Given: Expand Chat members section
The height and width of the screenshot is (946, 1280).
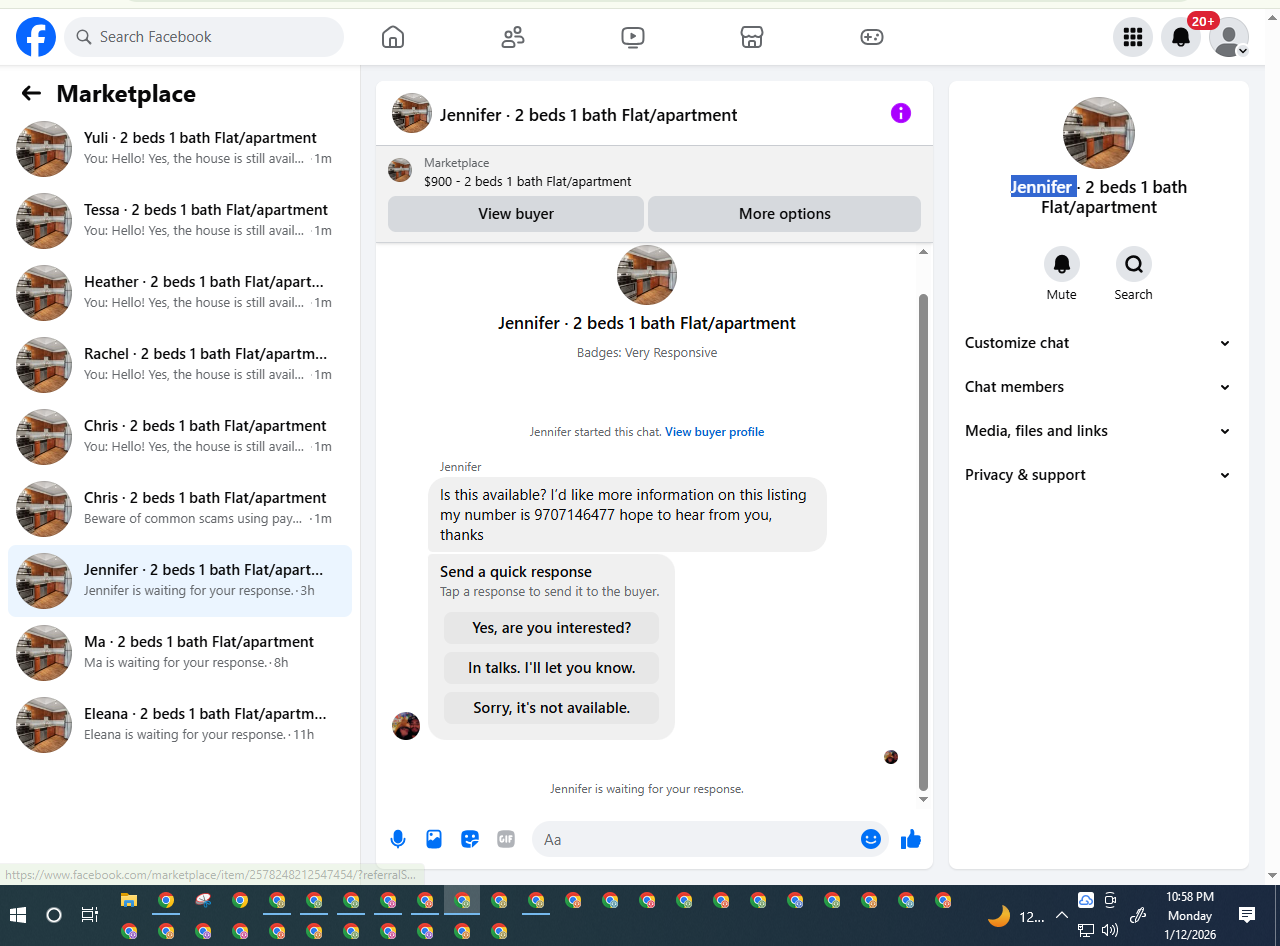Looking at the screenshot, I should coord(1098,387).
